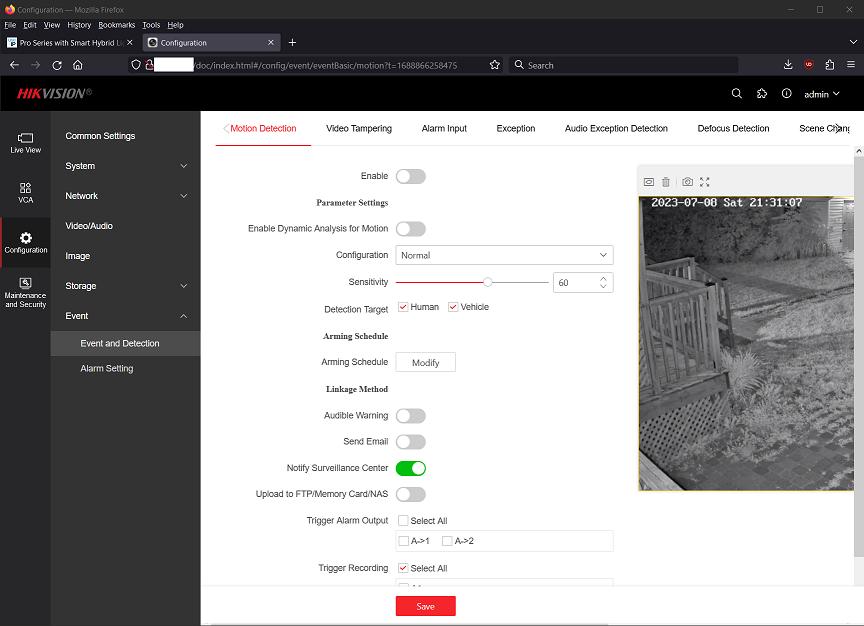This screenshot has height=626, width=864.
Task: Disable the Notify Surveillance Center toggle
Action: [x=410, y=468]
